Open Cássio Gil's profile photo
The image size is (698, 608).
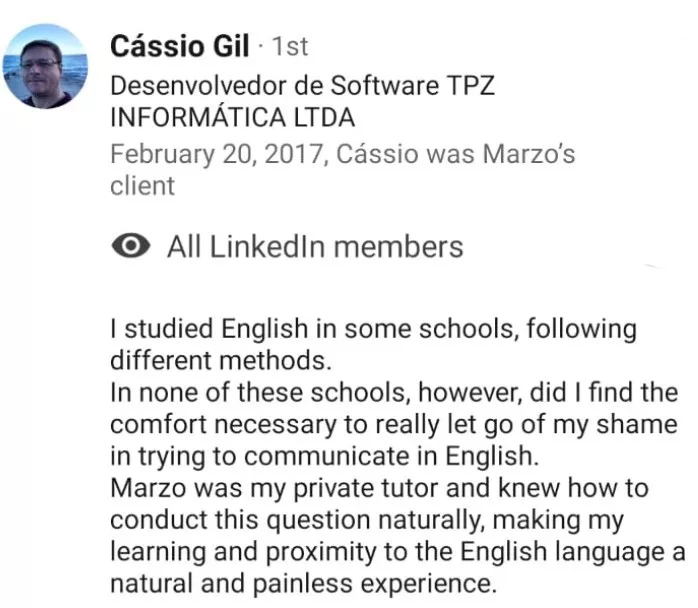click(x=45, y=66)
